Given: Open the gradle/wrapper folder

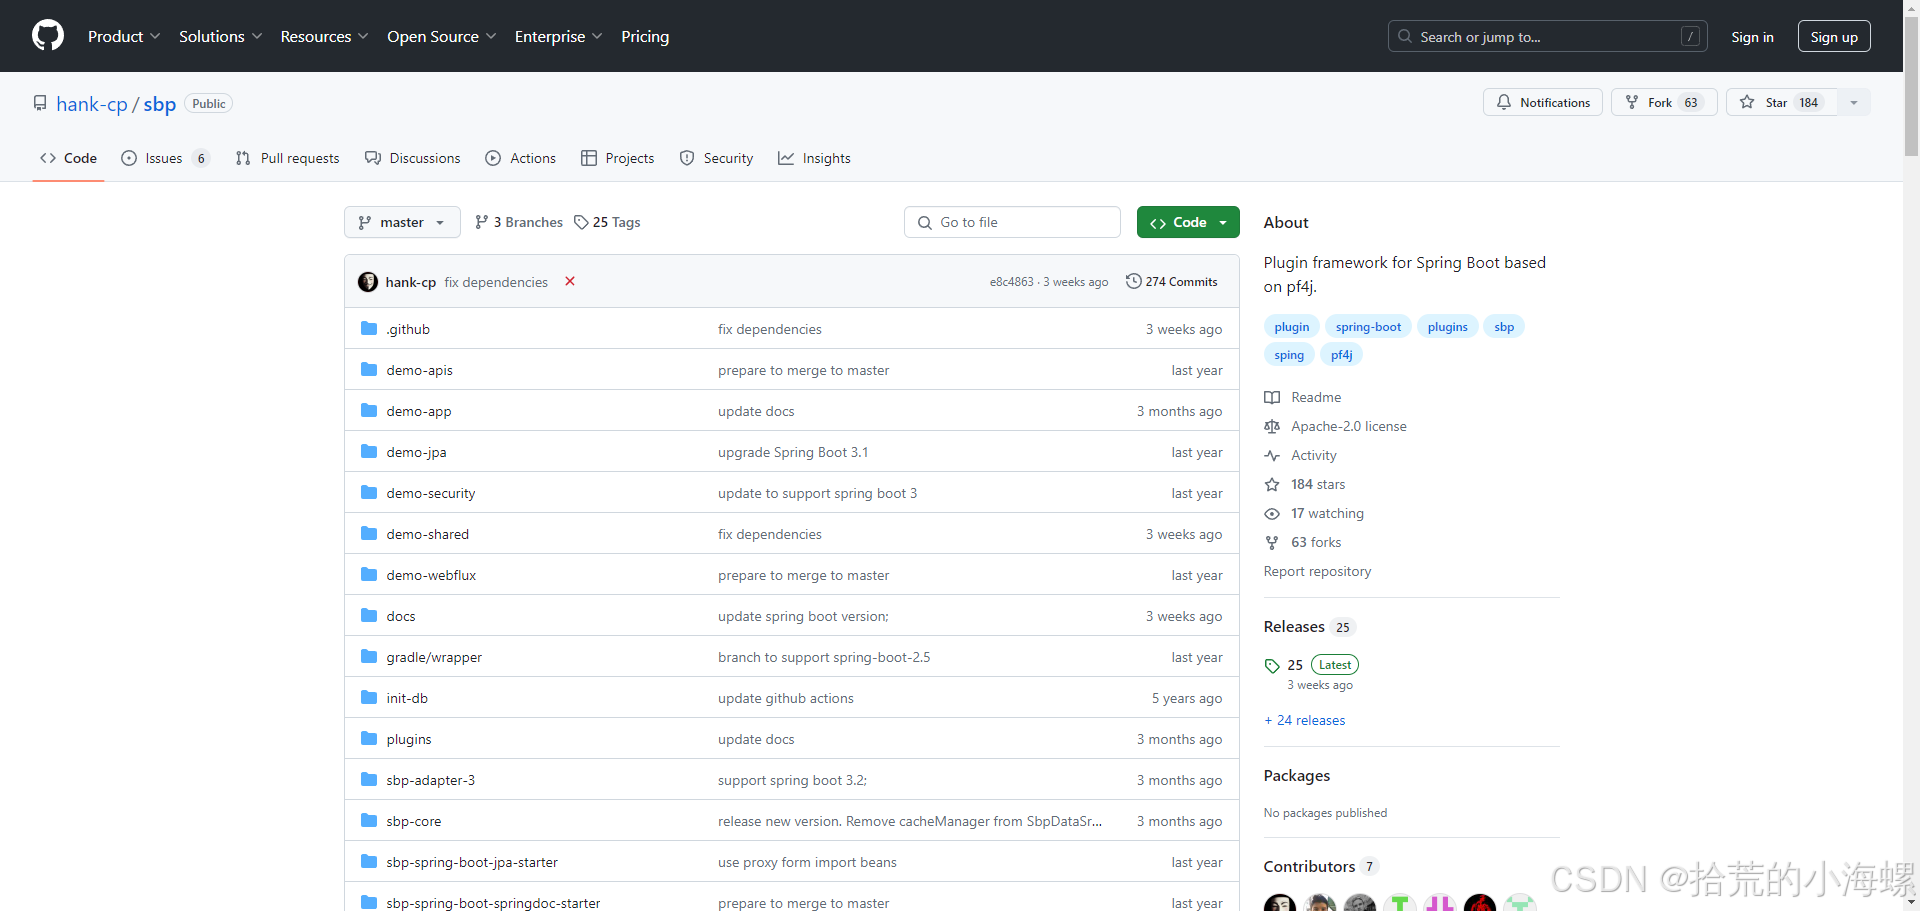Looking at the screenshot, I should (x=434, y=657).
